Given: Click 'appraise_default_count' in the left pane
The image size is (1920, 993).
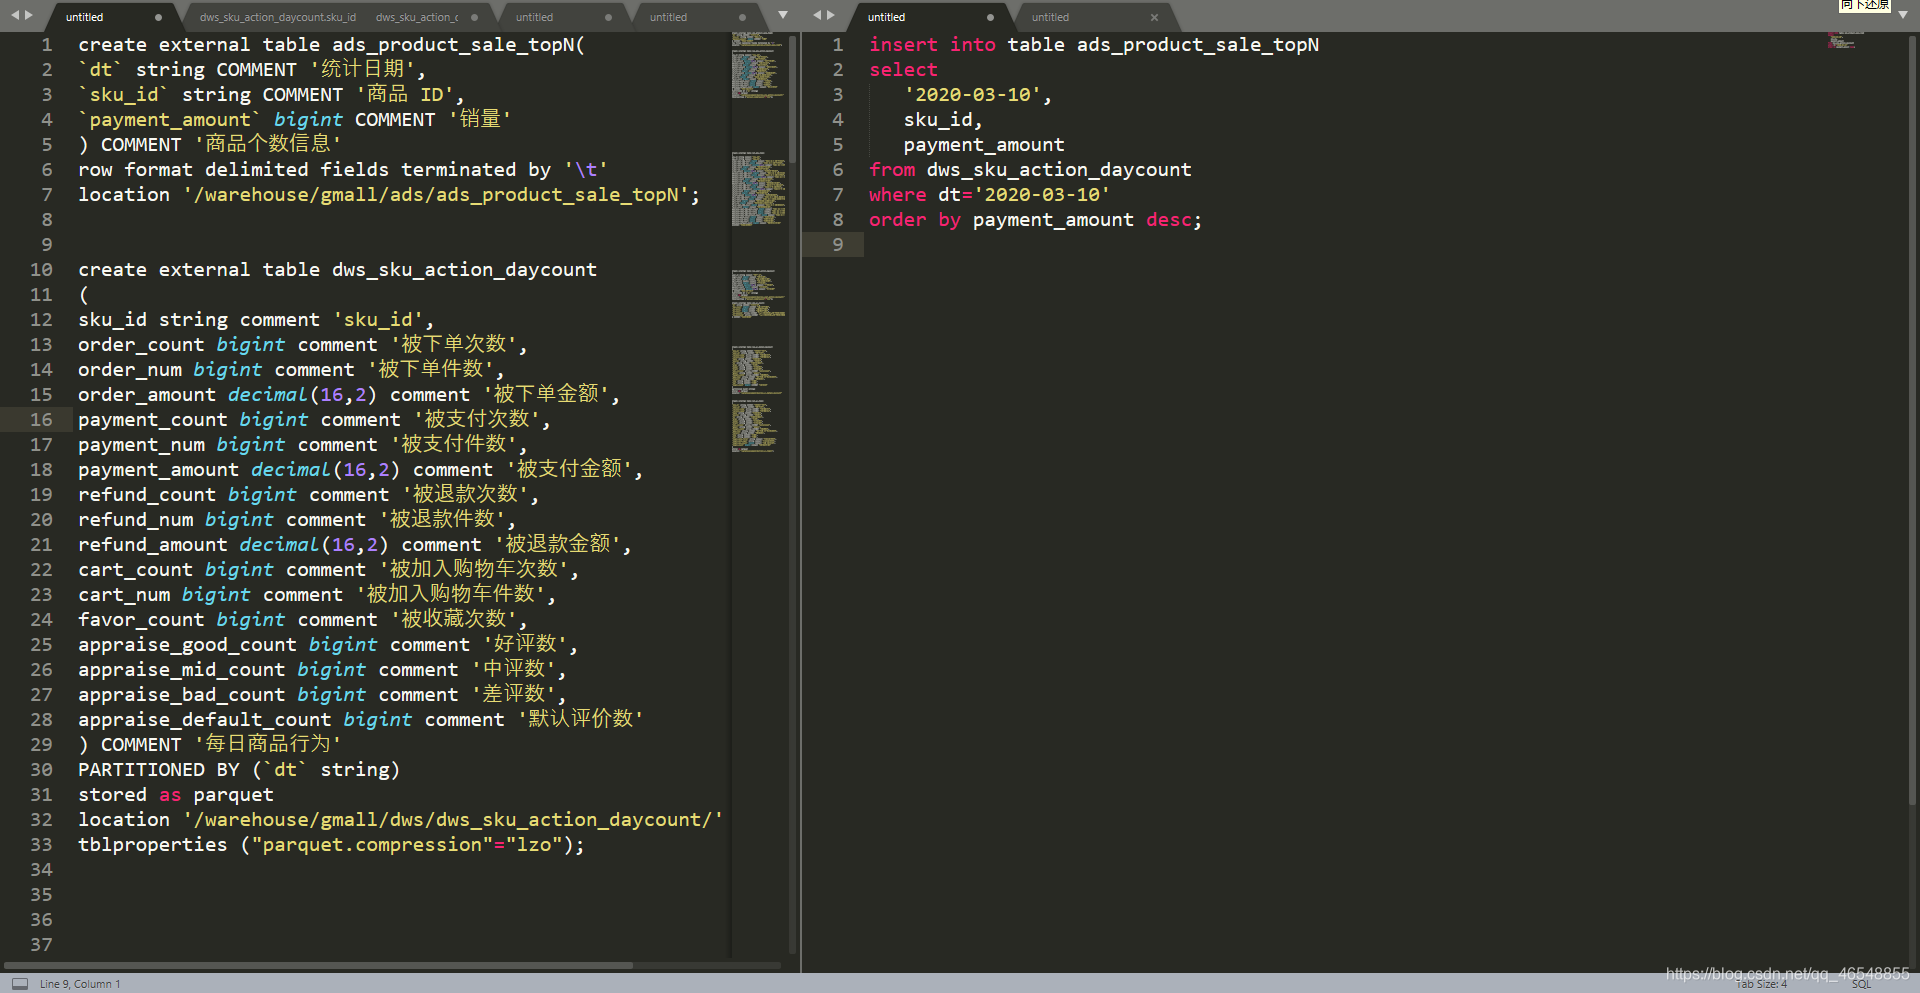Looking at the screenshot, I should point(205,720).
